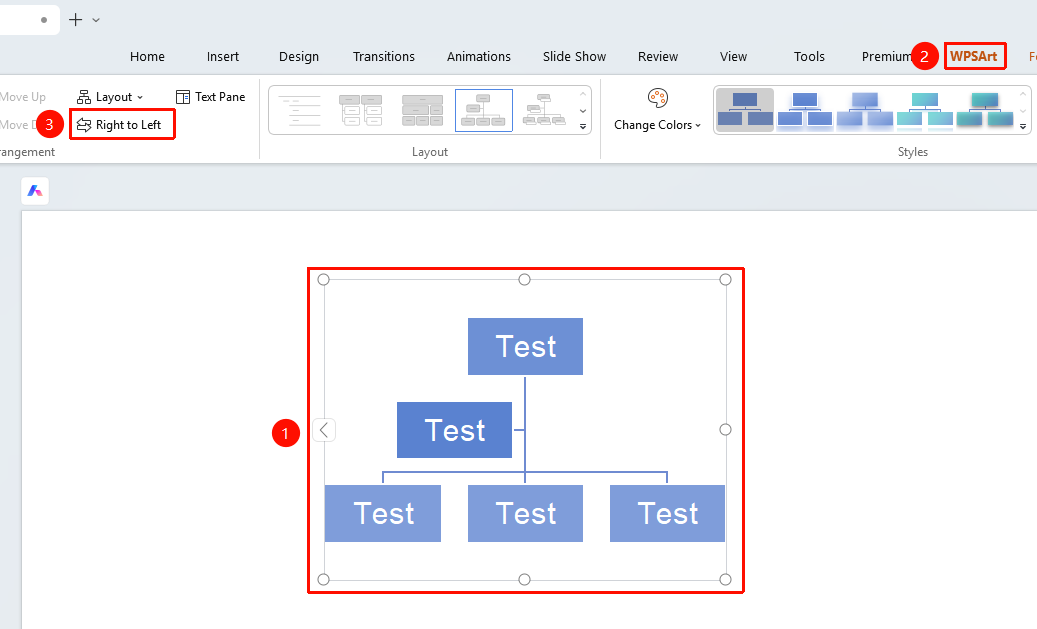
Task: Expand the dropdown arrow beside the plus icon
Action: (x=96, y=21)
